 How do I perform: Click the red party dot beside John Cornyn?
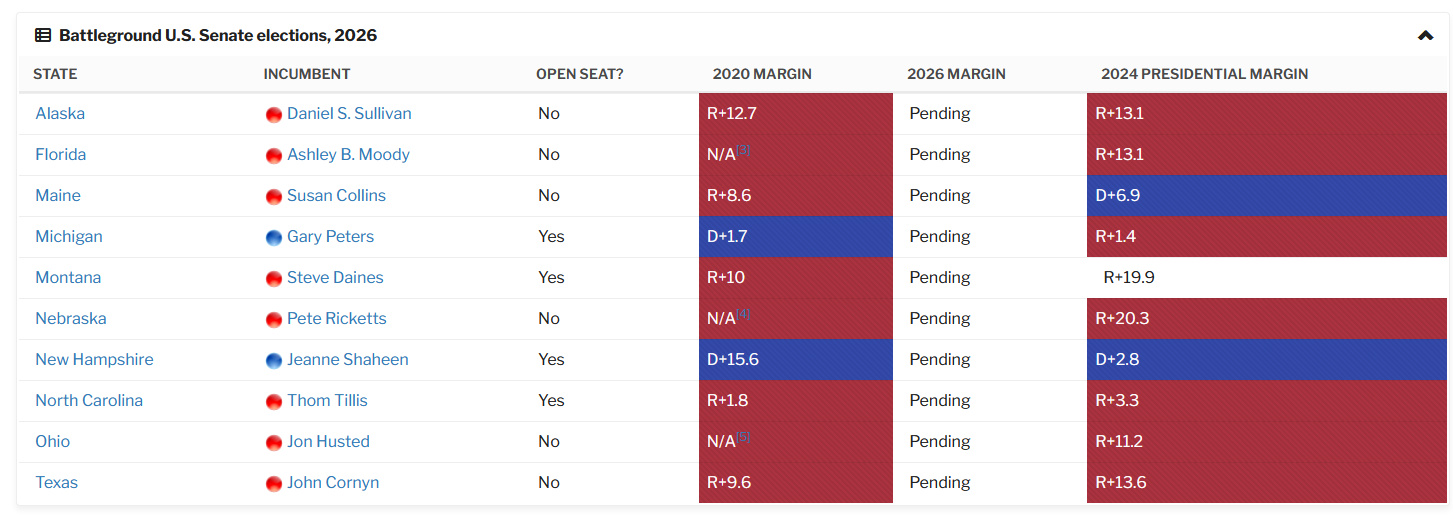pyautogui.click(x=273, y=483)
